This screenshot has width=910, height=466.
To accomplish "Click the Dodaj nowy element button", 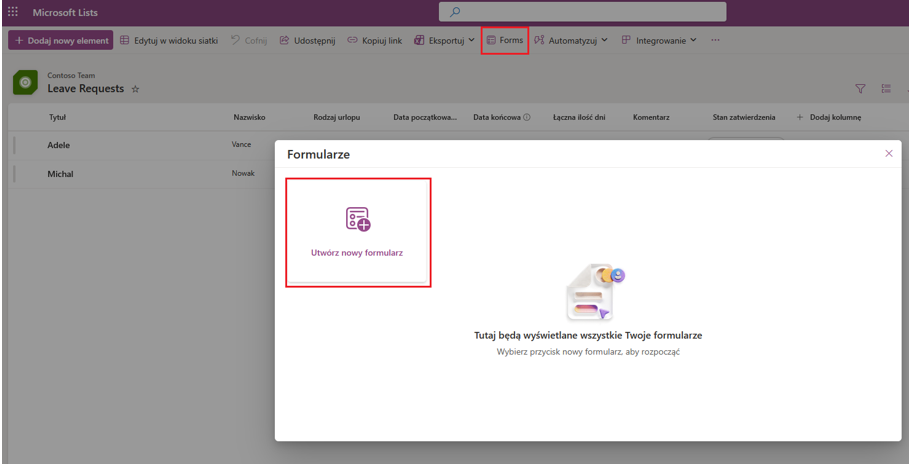I will point(61,40).
